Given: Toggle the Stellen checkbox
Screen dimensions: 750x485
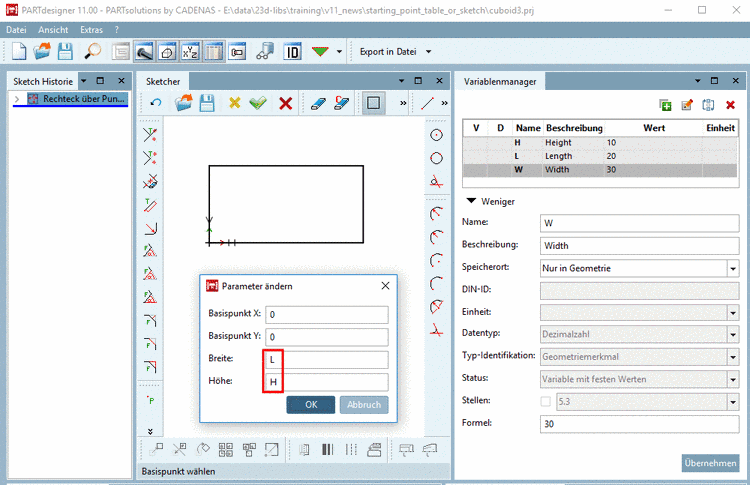Looking at the screenshot, I should [x=546, y=401].
